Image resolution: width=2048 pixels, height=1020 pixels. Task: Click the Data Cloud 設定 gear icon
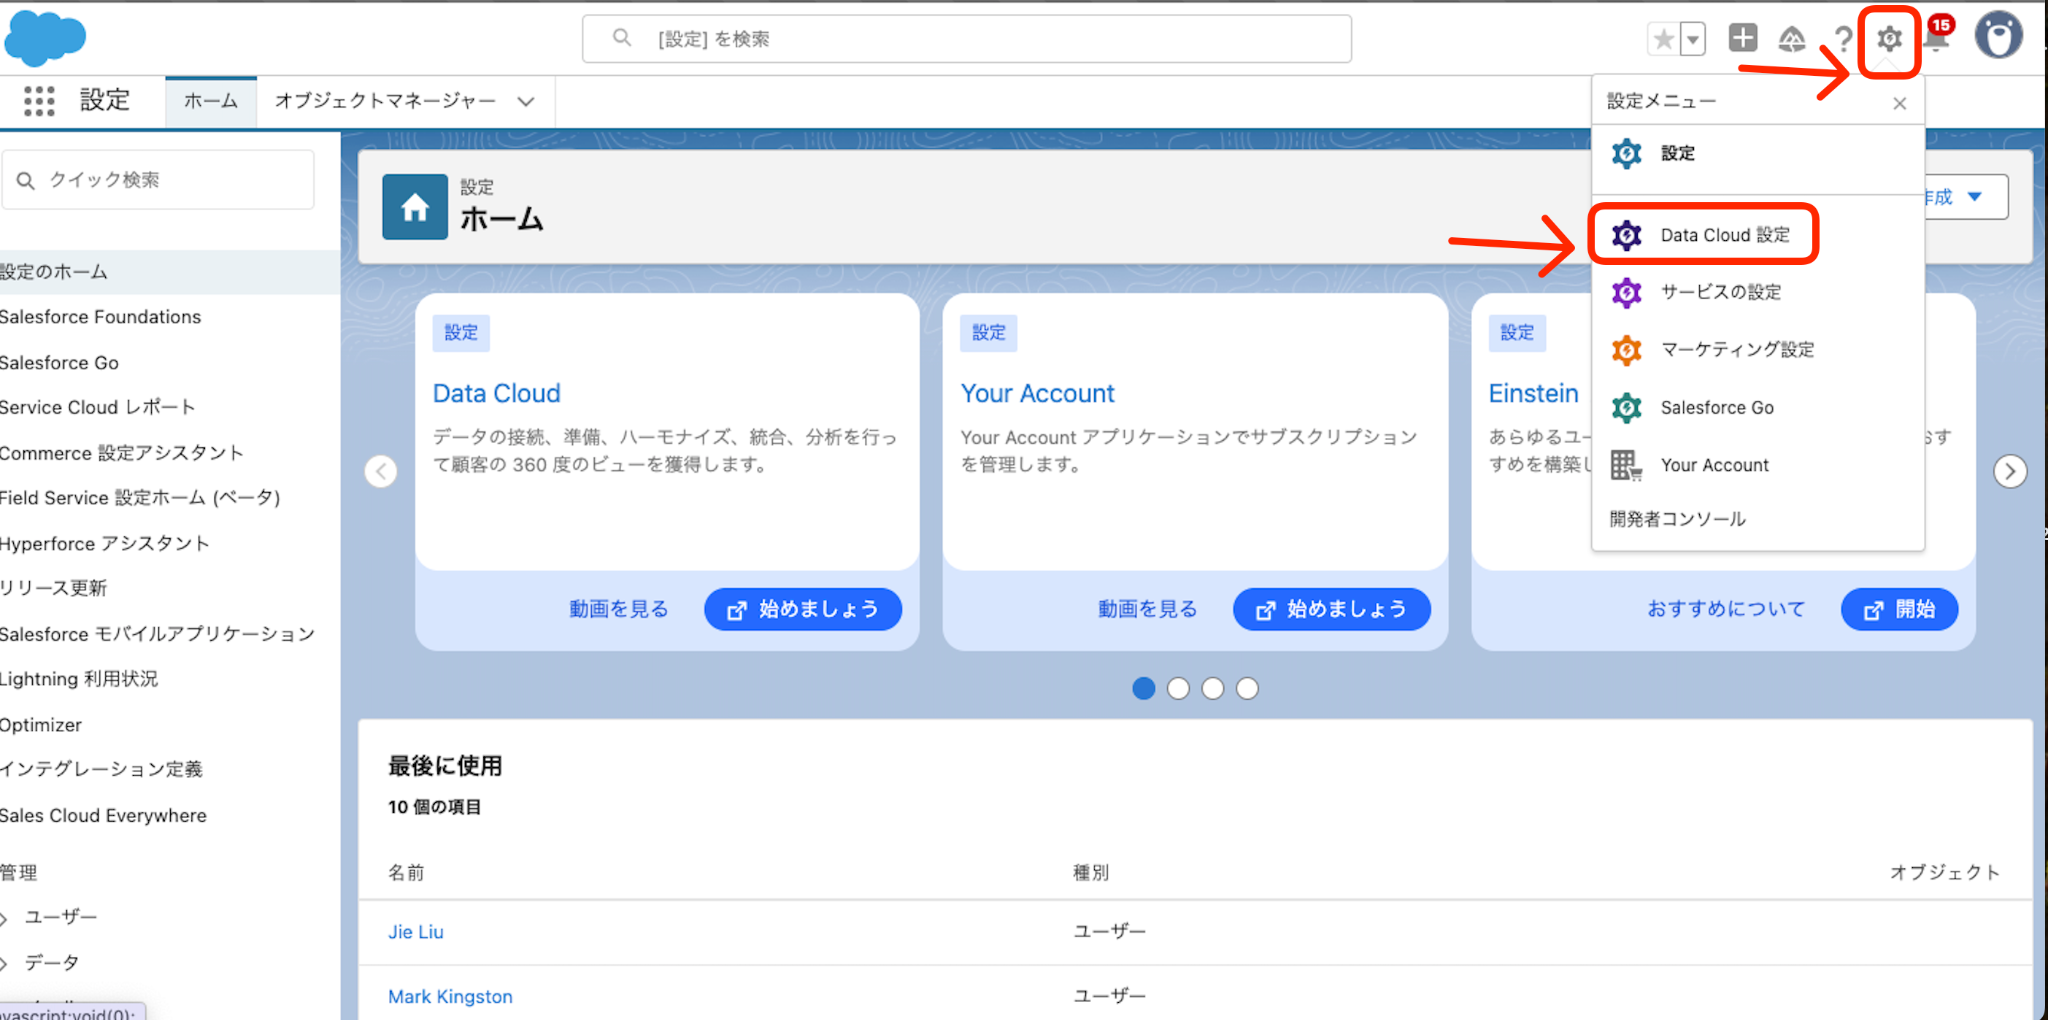1627,234
